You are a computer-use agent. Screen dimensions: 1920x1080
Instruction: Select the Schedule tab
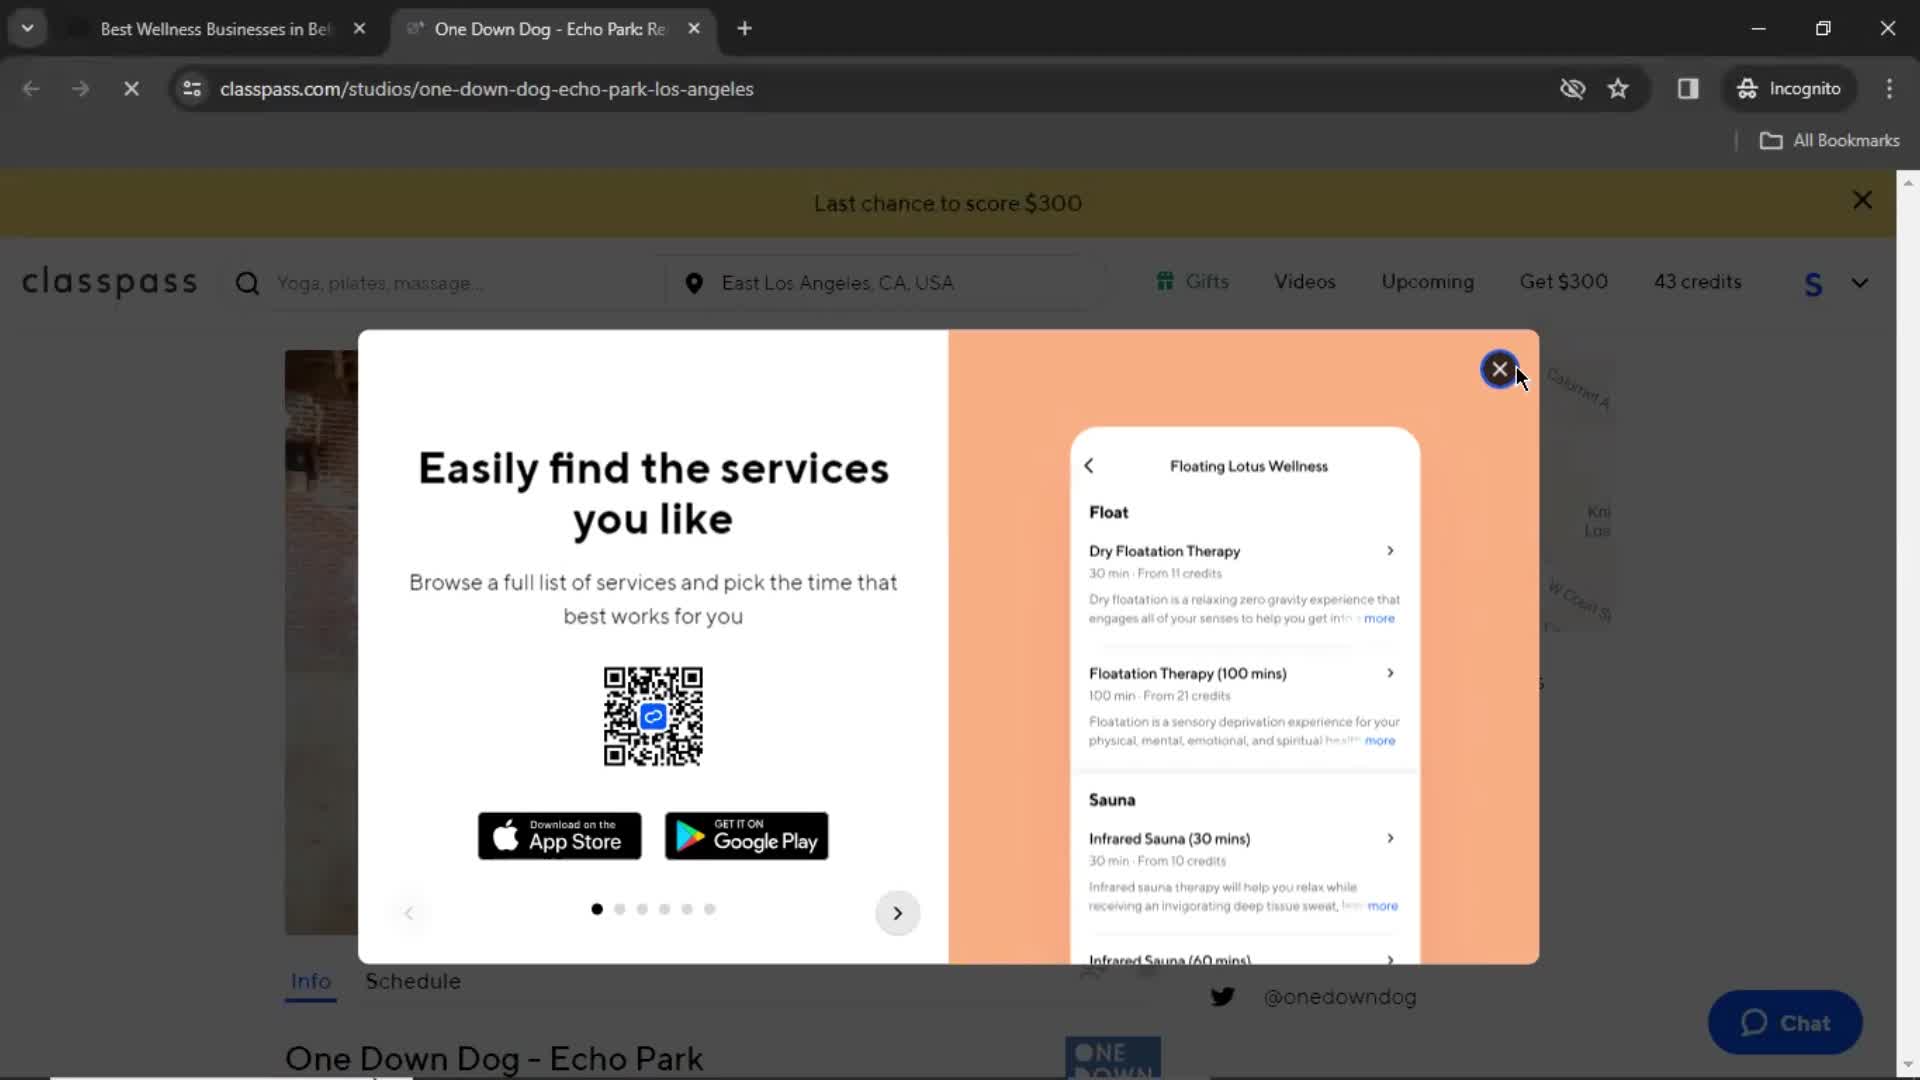pos(413,981)
